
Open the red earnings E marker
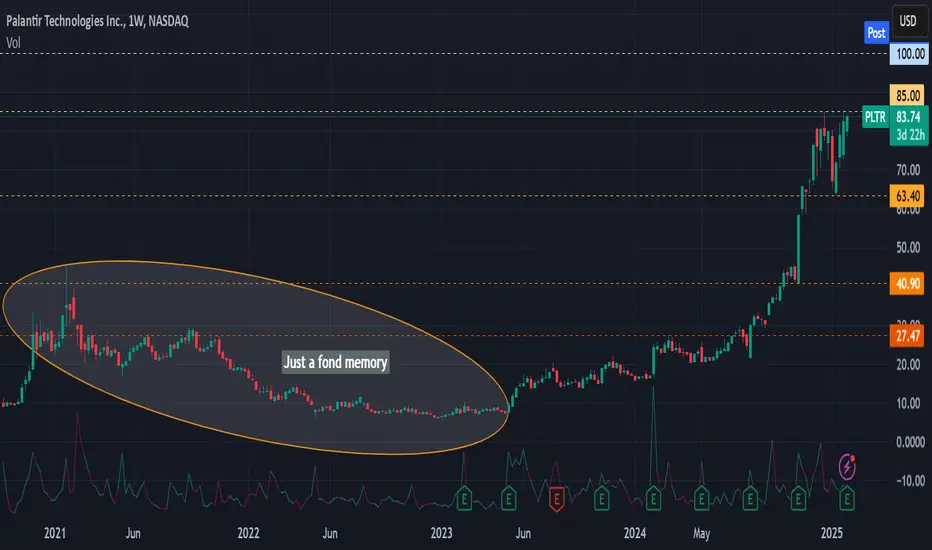[x=556, y=499]
